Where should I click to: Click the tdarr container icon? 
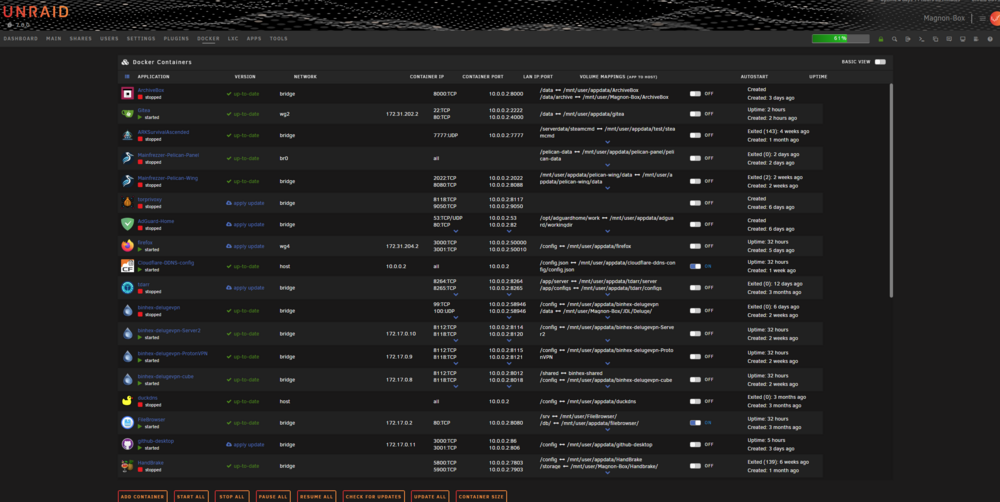coord(128,288)
